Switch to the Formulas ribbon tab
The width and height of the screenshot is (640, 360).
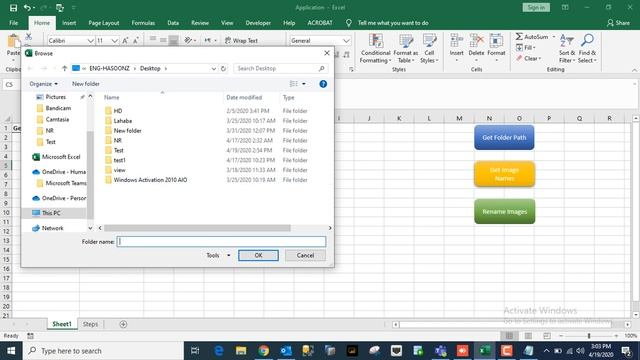coord(143,23)
